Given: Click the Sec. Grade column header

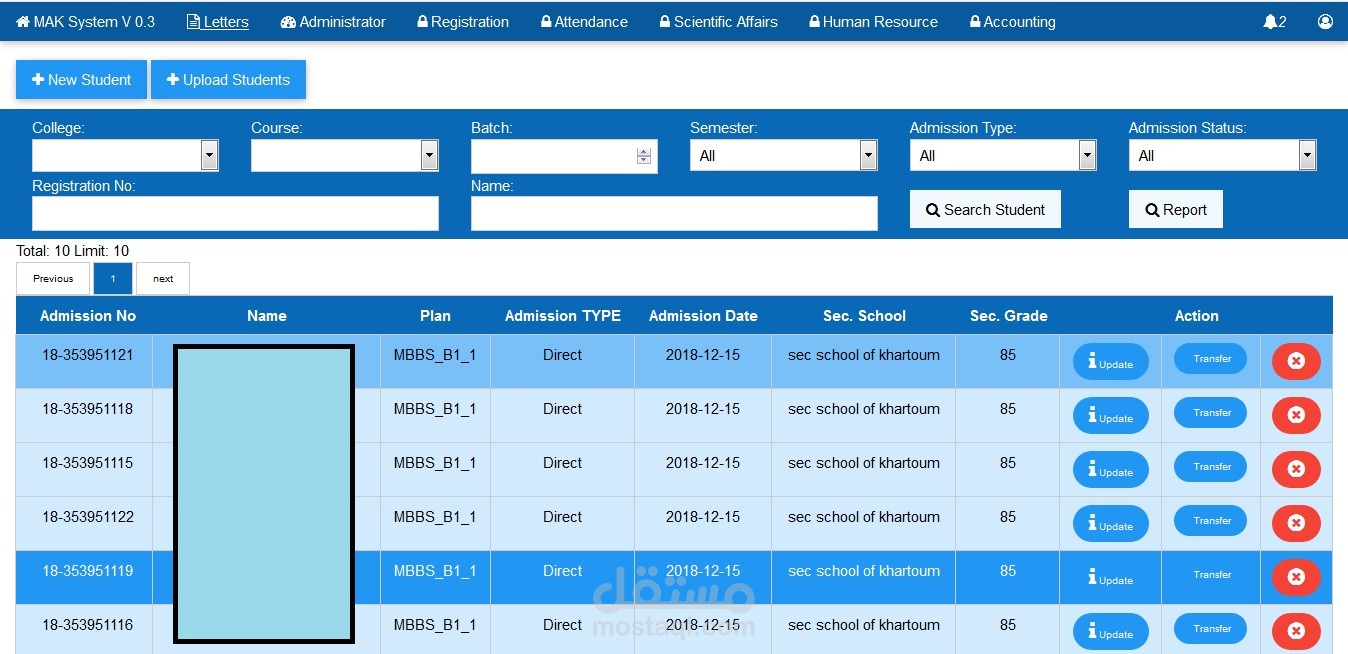Looking at the screenshot, I should [x=1009, y=316].
